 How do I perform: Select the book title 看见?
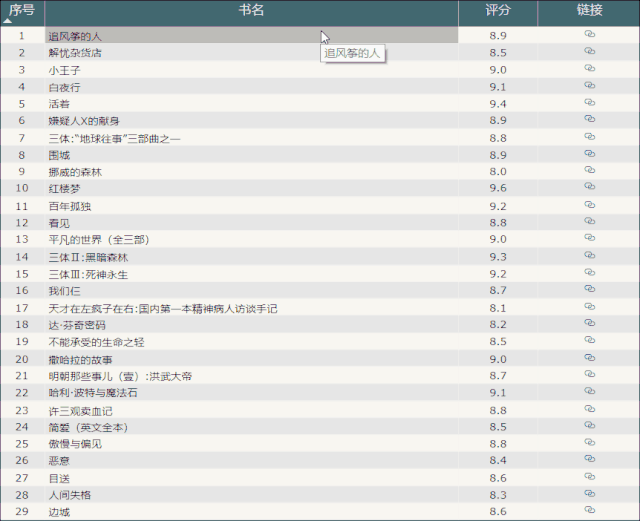tap(59, 223)
